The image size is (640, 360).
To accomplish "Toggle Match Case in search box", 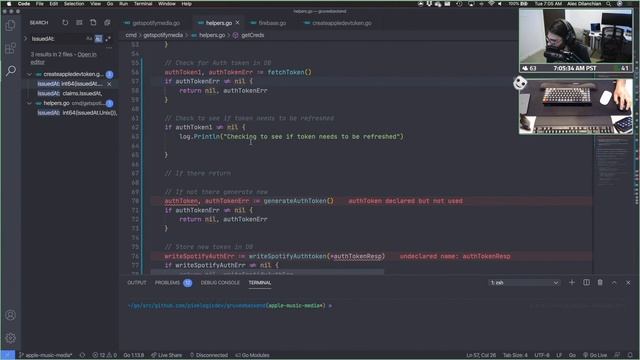I will coord(89,39).
